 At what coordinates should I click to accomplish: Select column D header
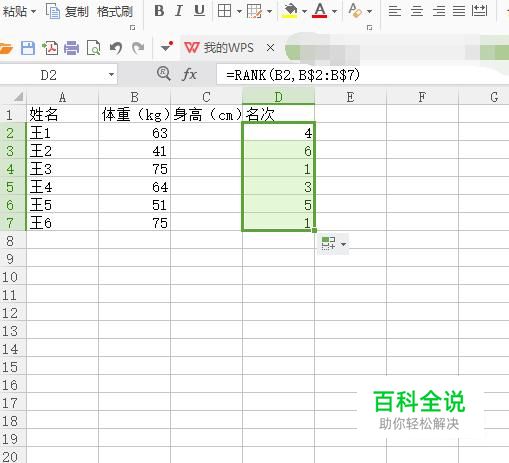coord(278,97)
